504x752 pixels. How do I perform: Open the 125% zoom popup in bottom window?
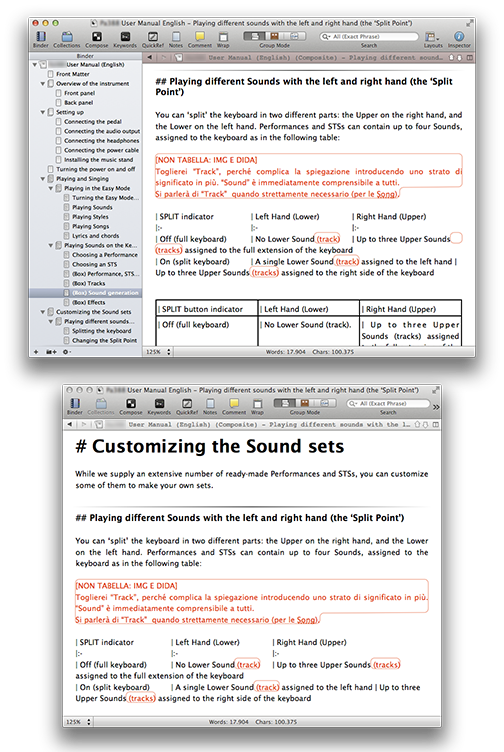[x=79, y=721]
